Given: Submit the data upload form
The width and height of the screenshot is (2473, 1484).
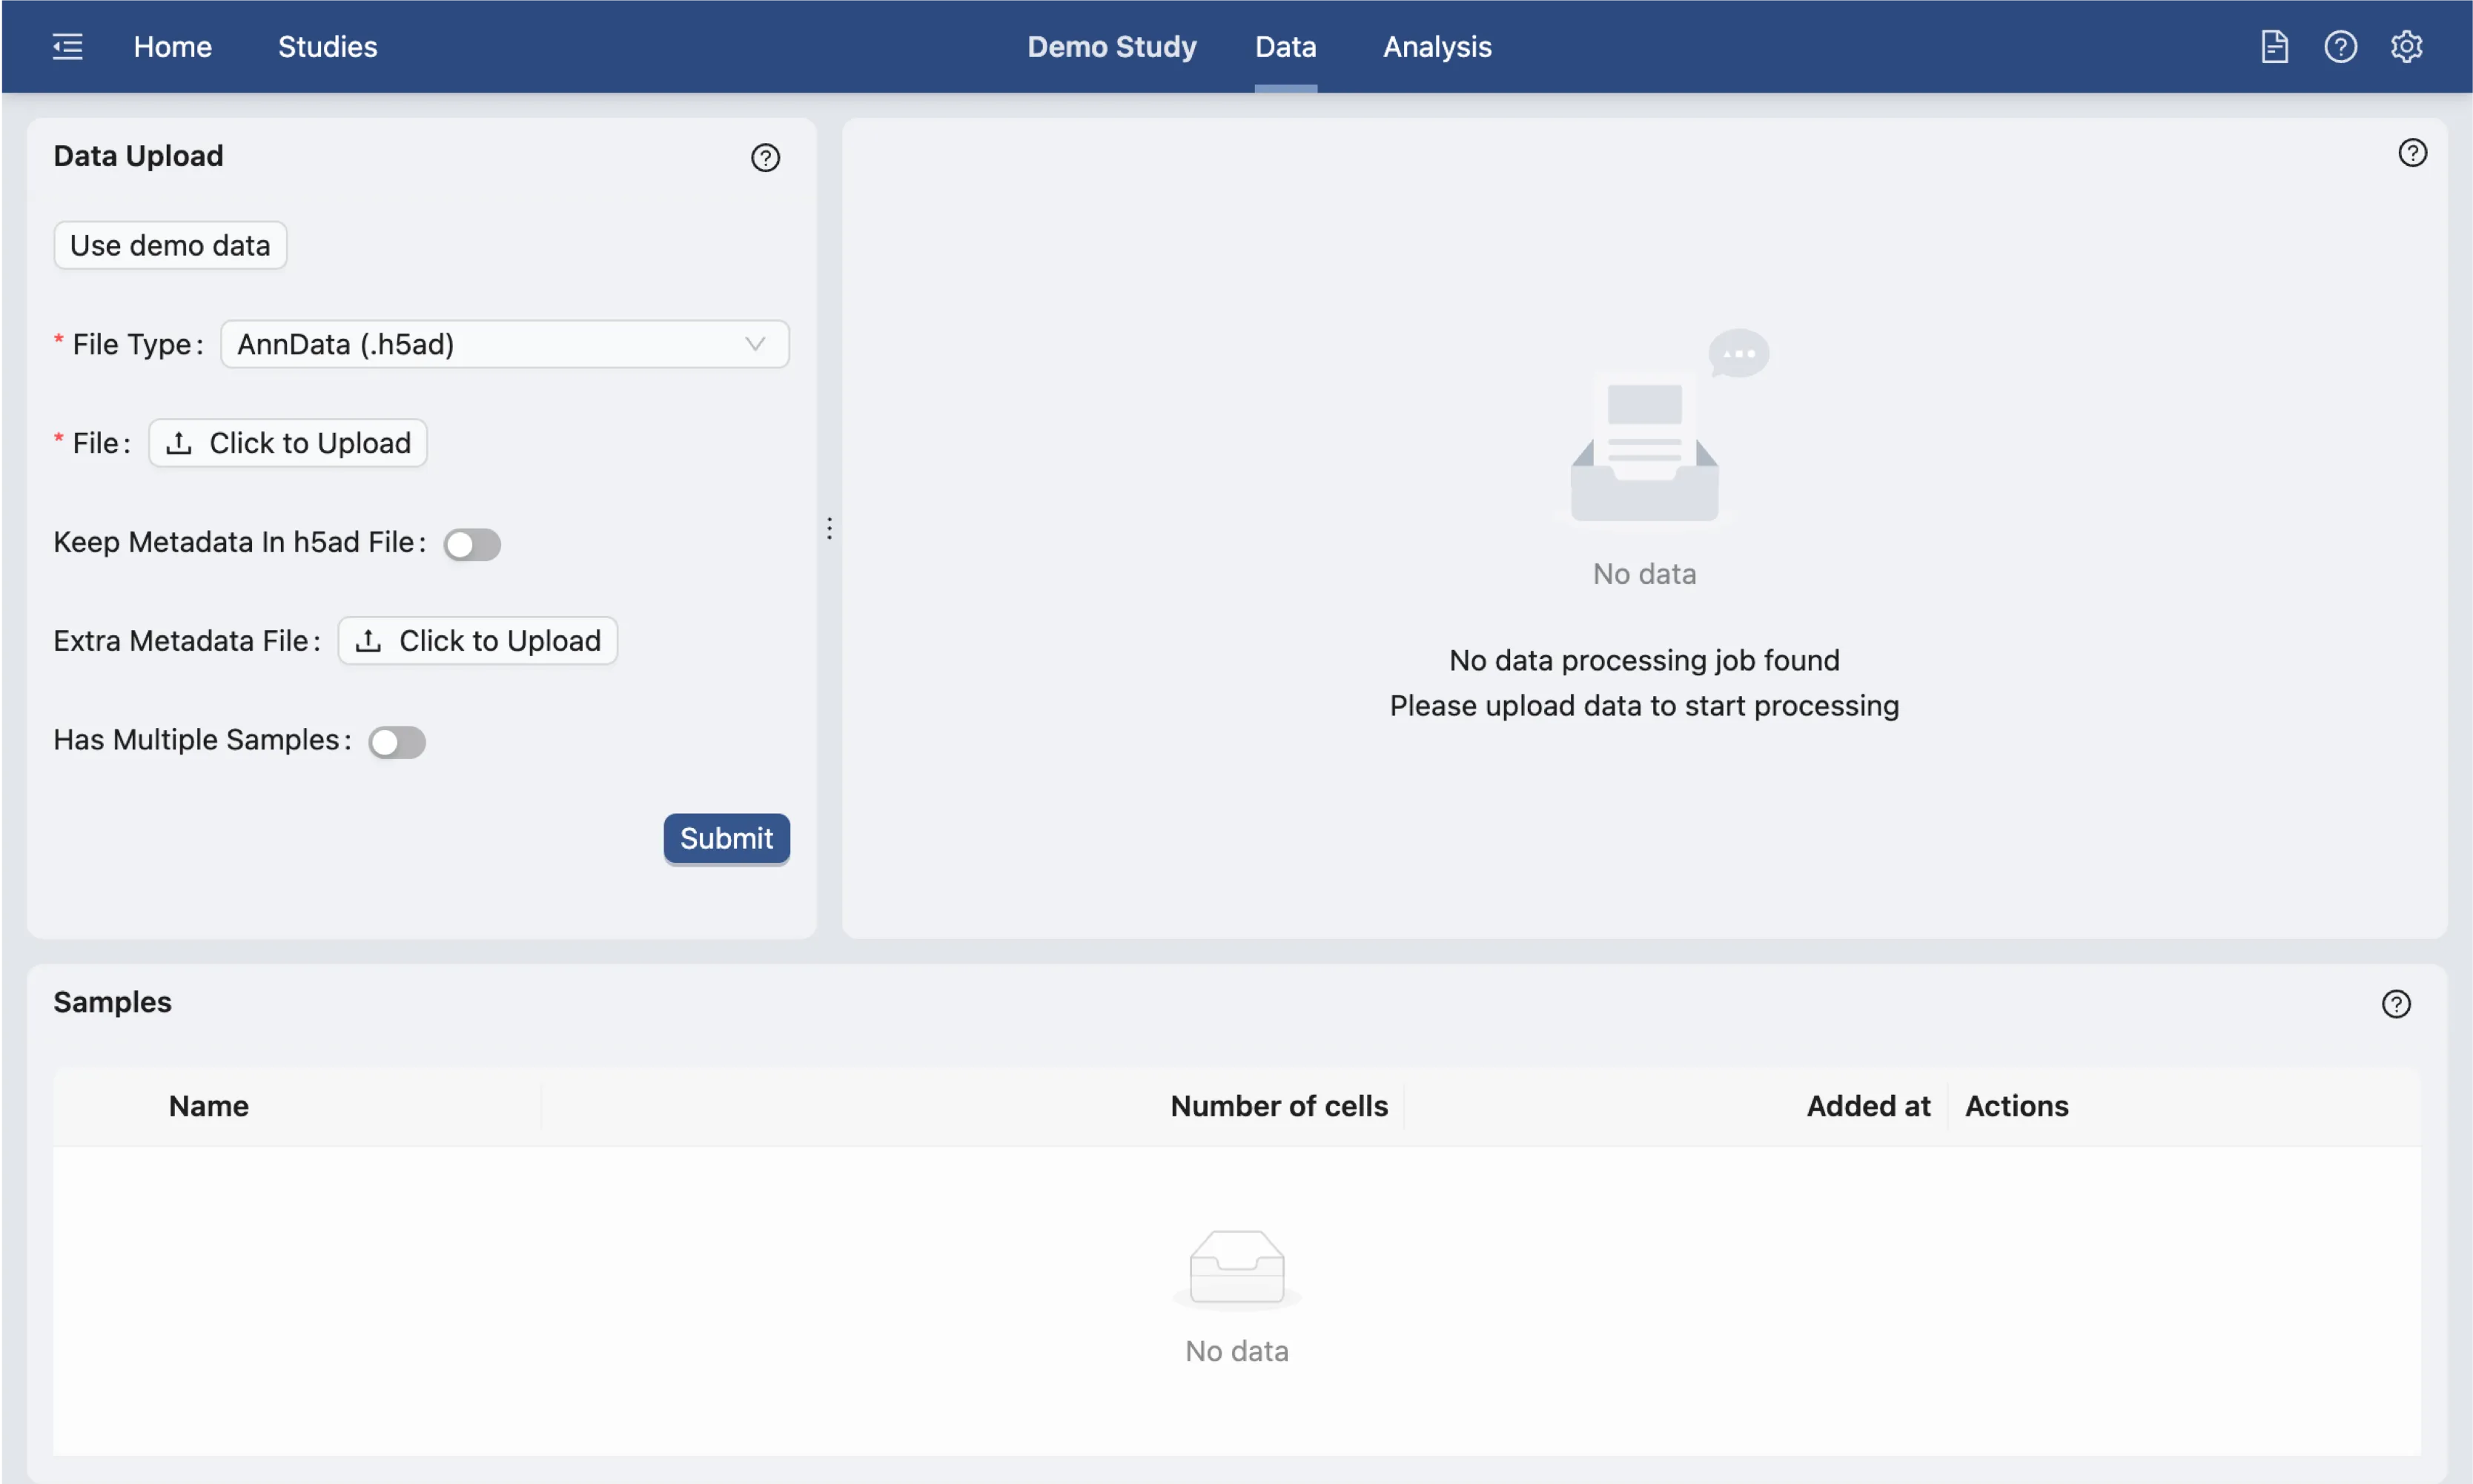Looking at the screenshot, I should [726, 838].
